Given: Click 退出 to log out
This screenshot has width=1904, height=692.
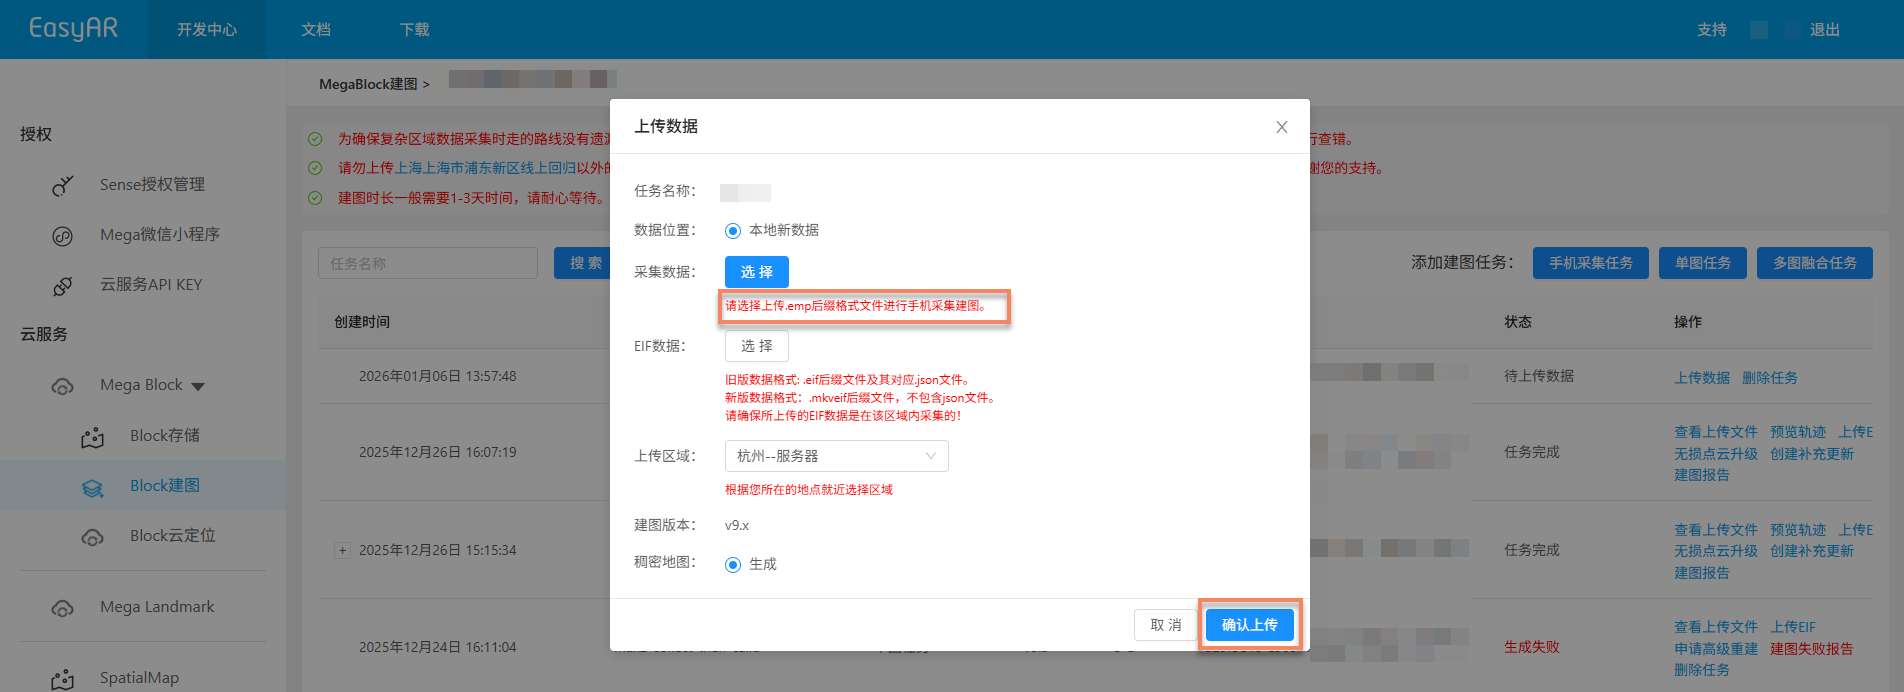Looking at the screenshot, I should tap(1825, 29).
